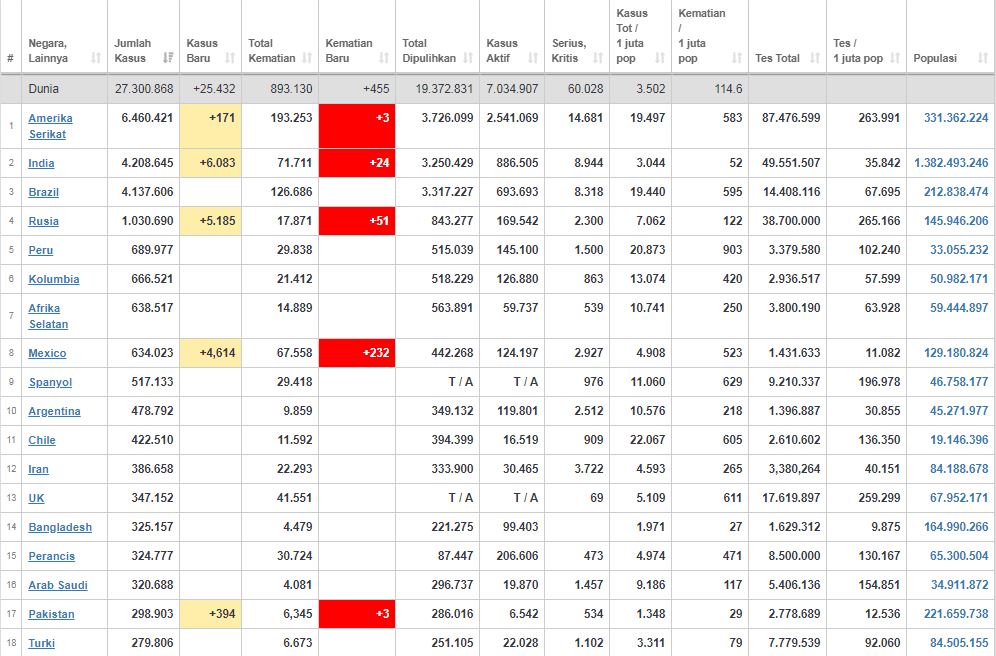
Task: Select Brazil total cases 4.137.606
Action: point(147,192)
